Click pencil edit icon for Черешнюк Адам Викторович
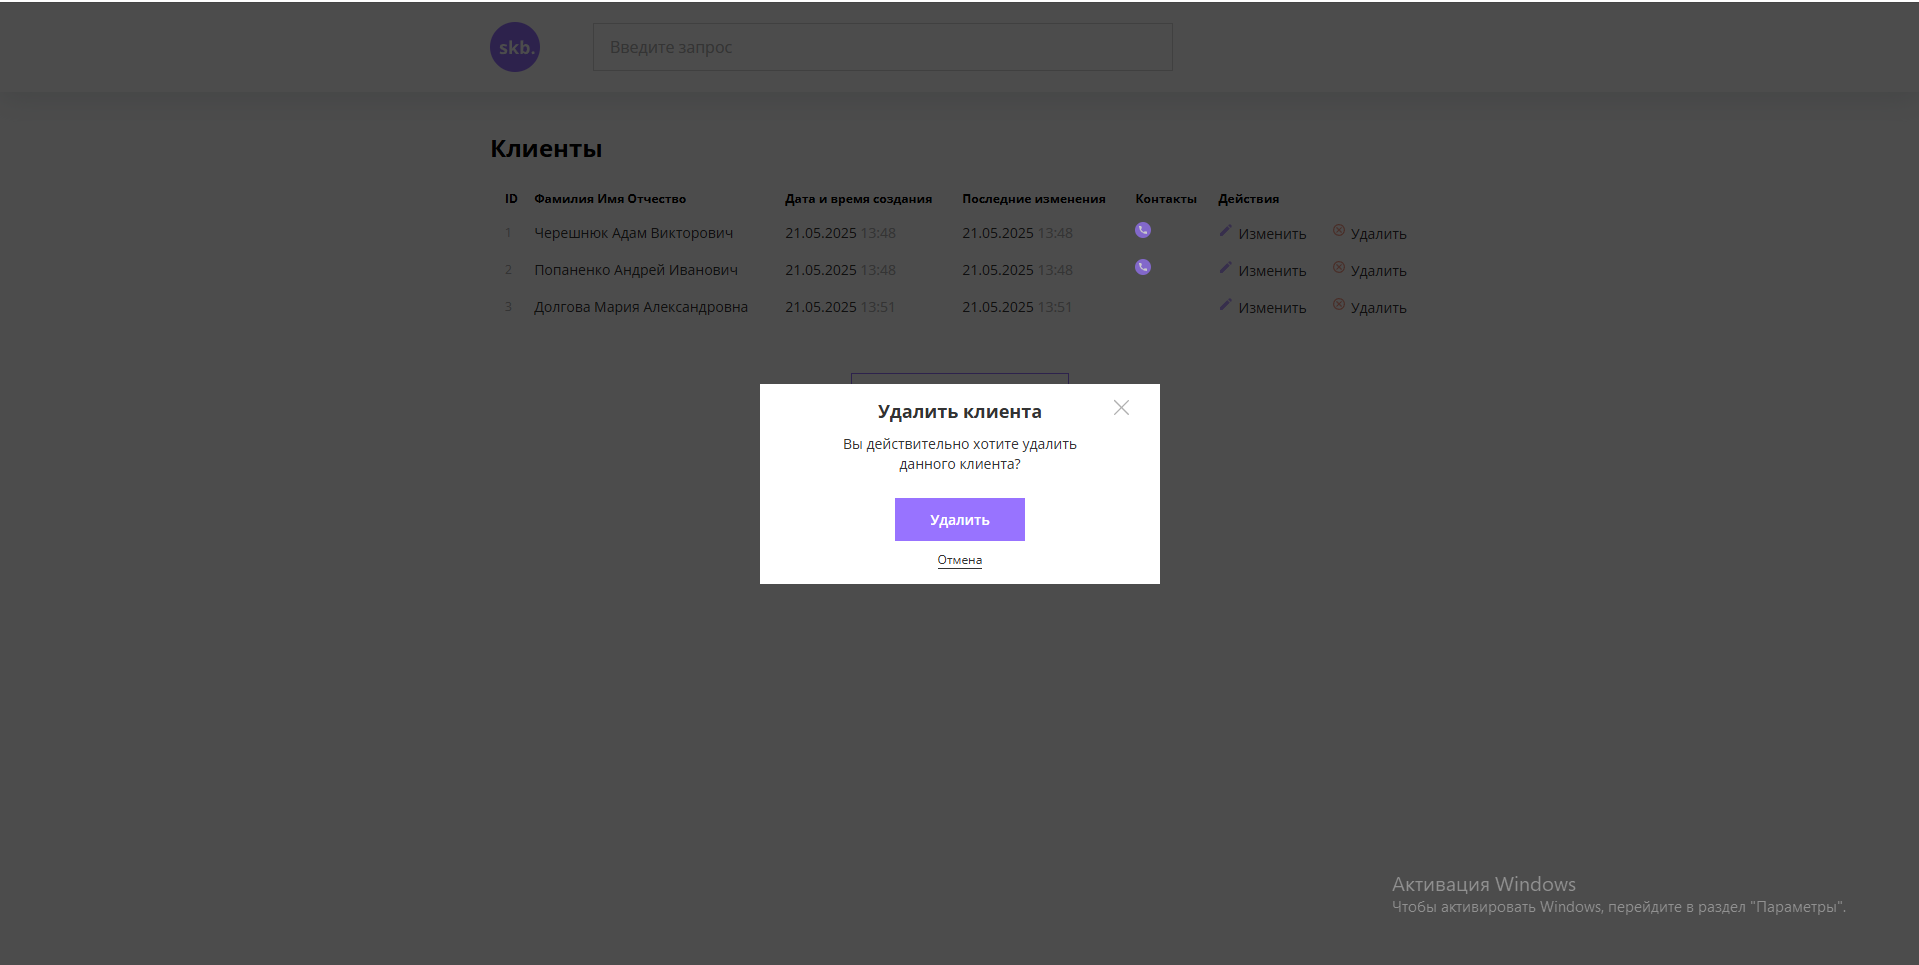This screenshot has height=965, width=1919. point(1225,231)
